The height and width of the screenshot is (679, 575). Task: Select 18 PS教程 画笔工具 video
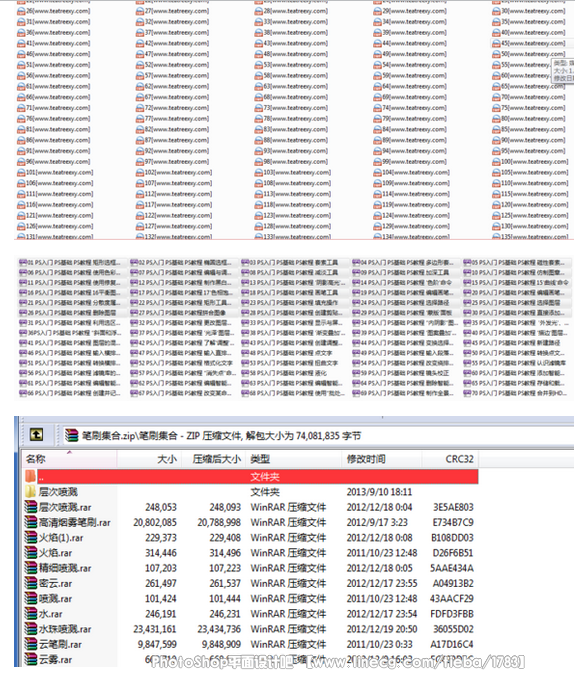point(290,293)
